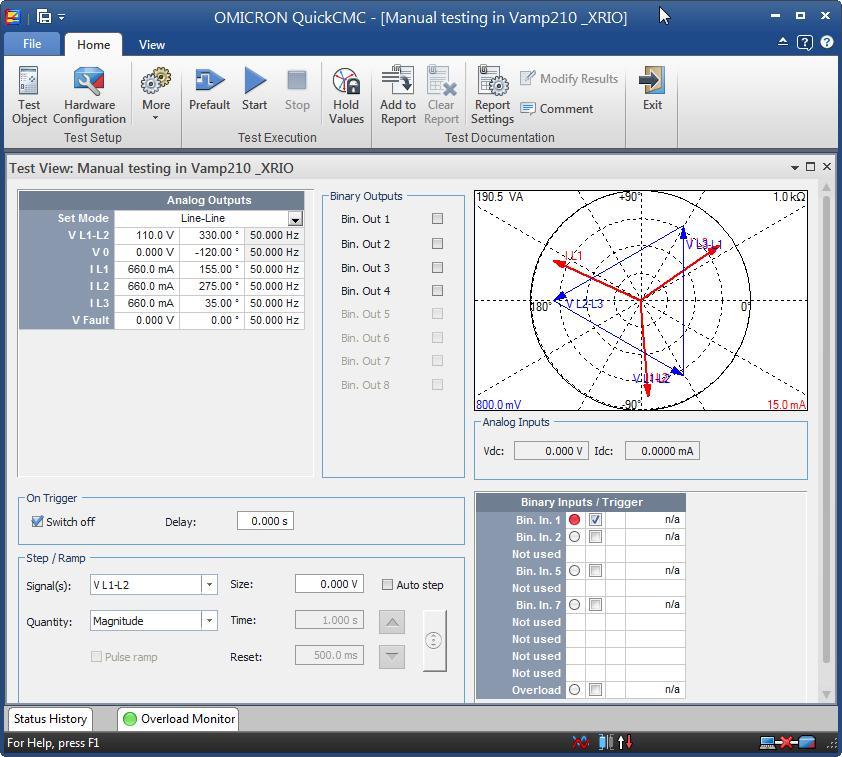
Task: Open the Test Object icon
Action: [x=29, y=96]
